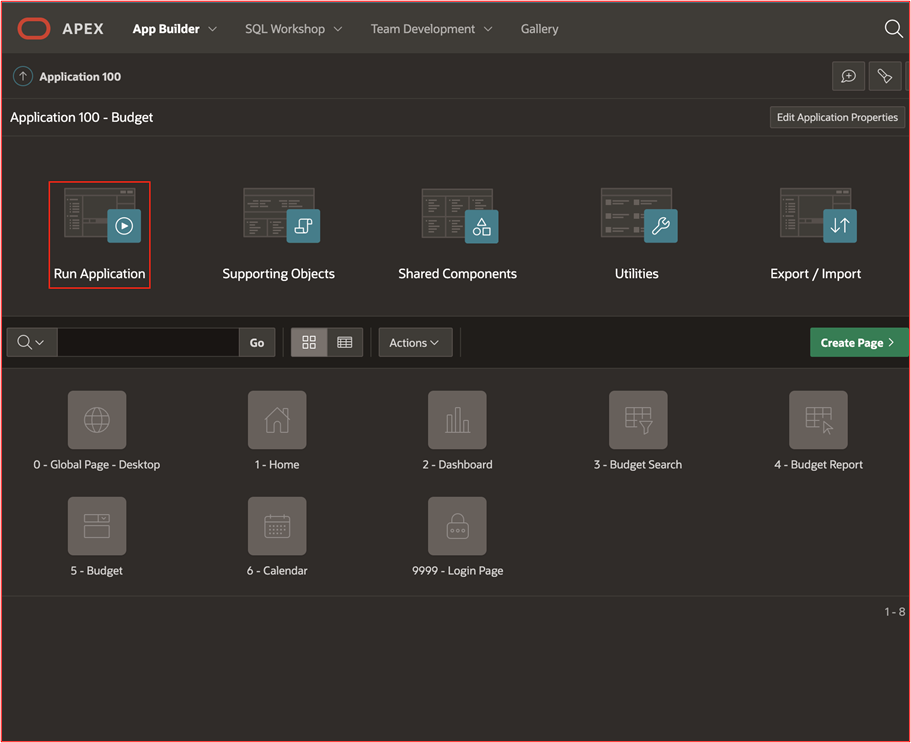Viewport: 911px width, 743px height.
Task: Open the Gallery menu item
Action: point(539,28)
